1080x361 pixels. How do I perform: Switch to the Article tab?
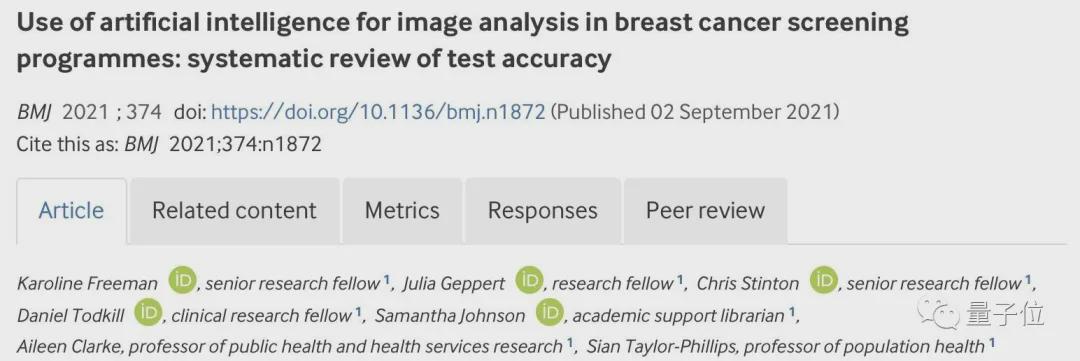(x=72, y=211)
